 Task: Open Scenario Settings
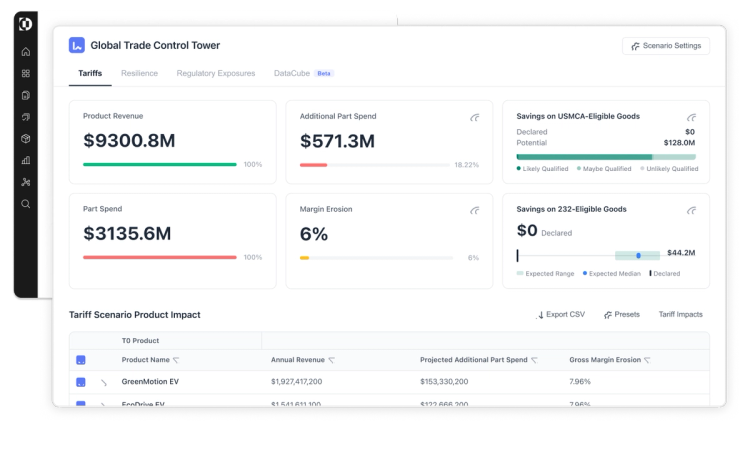tap(666, 46)
